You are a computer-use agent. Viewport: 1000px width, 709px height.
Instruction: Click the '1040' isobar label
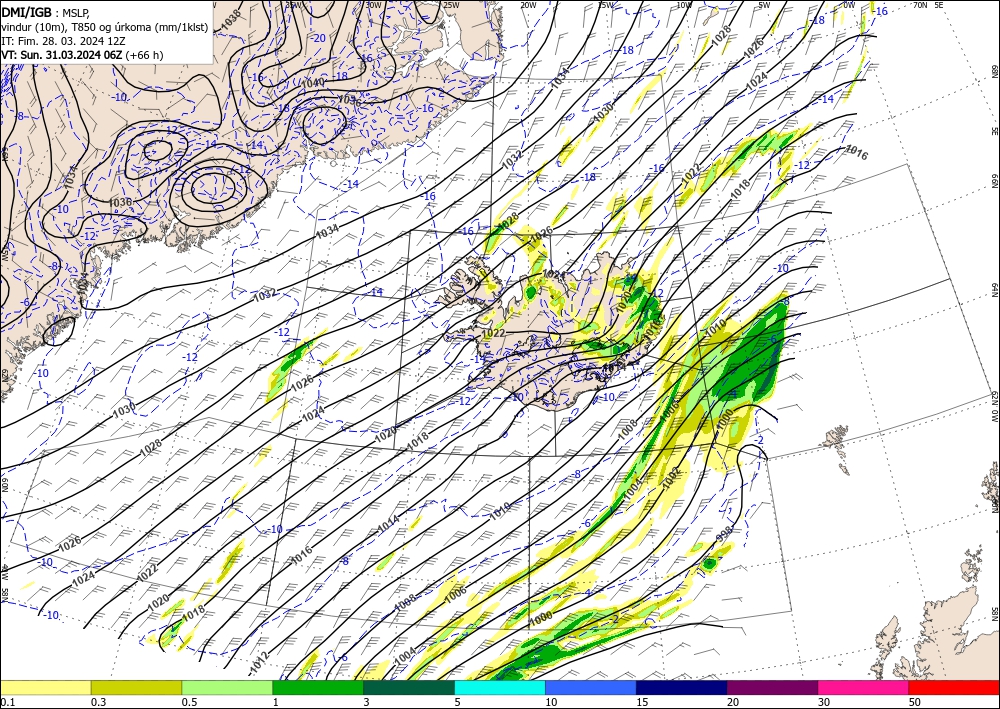click(x=312, y=83)
